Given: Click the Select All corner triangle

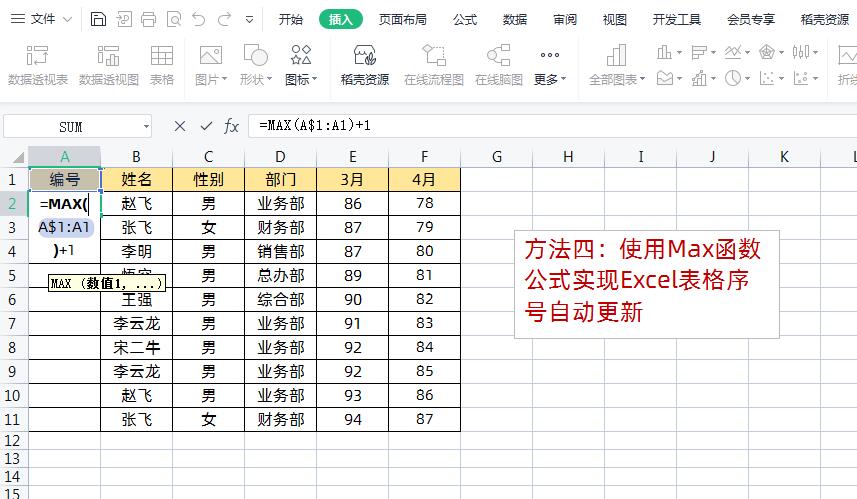Looking at the screenshot, I should tap(19, 157).
